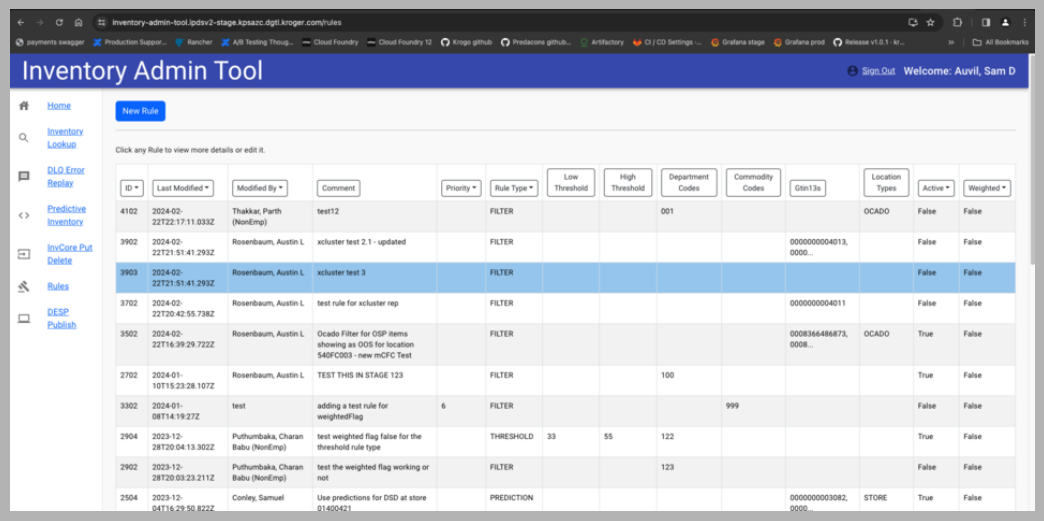Show more bookmarks via the overflow chevron
This screenshot has height=521, width=1044.
click(x=951, y=42)
